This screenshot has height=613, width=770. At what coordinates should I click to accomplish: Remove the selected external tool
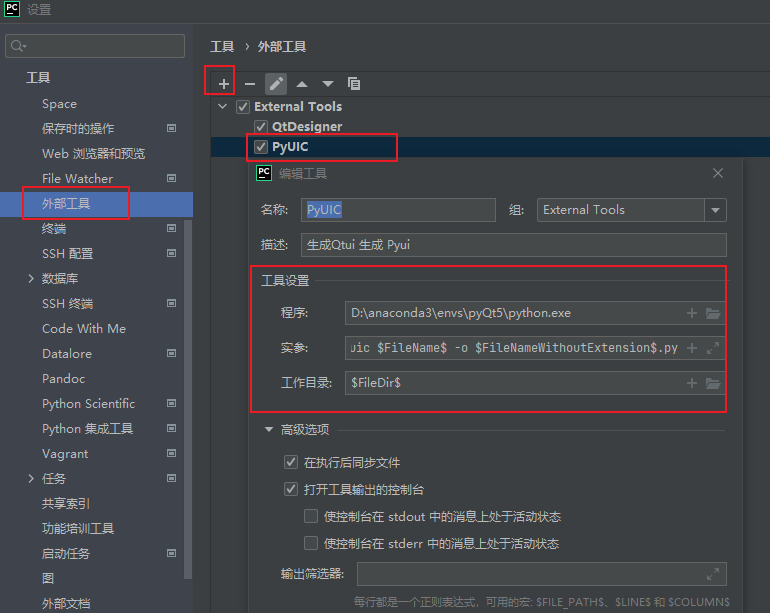(250, 84)
